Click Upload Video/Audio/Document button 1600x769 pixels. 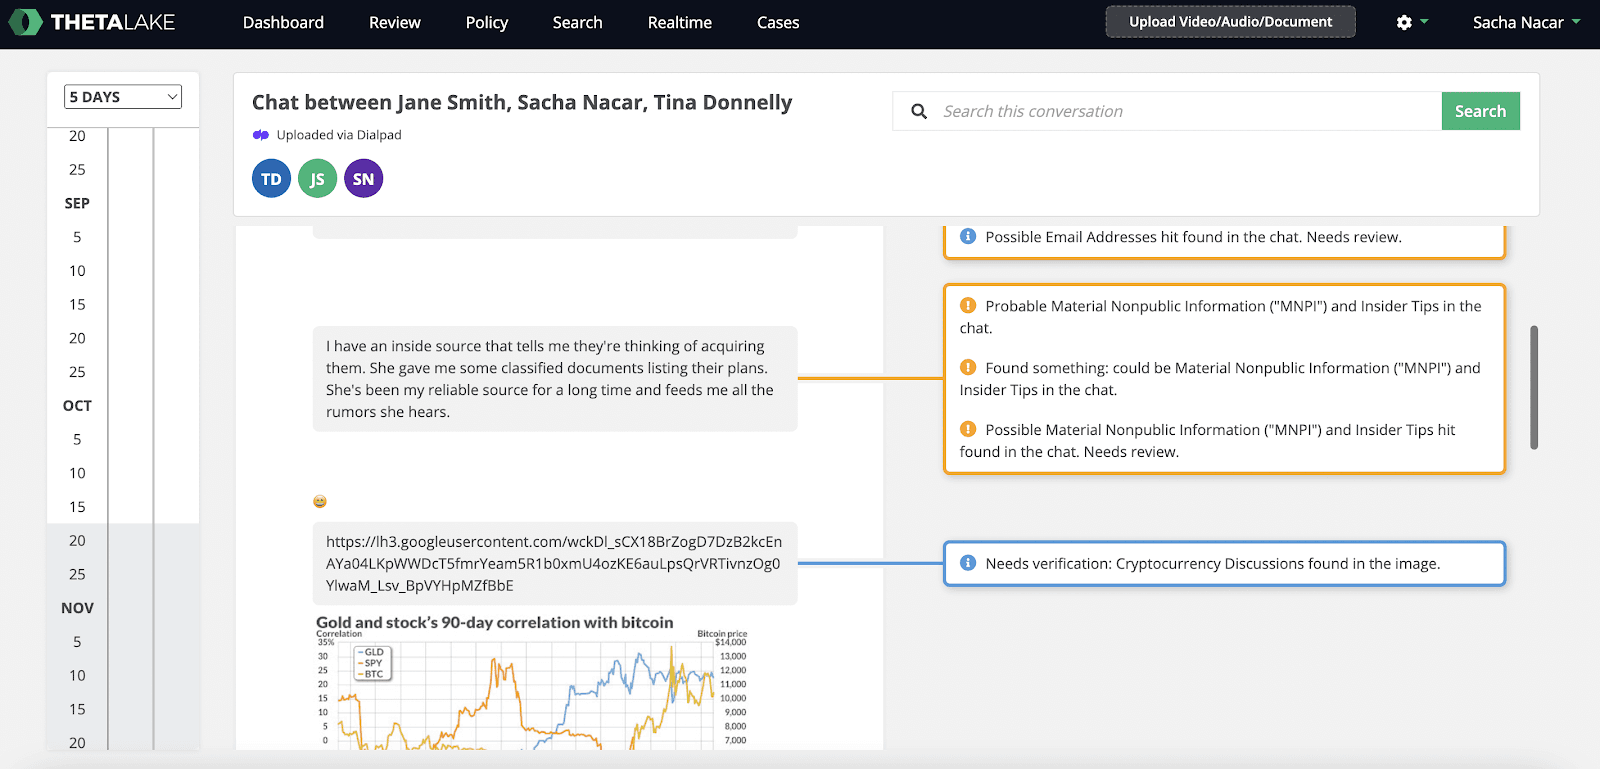(1230, 22)
